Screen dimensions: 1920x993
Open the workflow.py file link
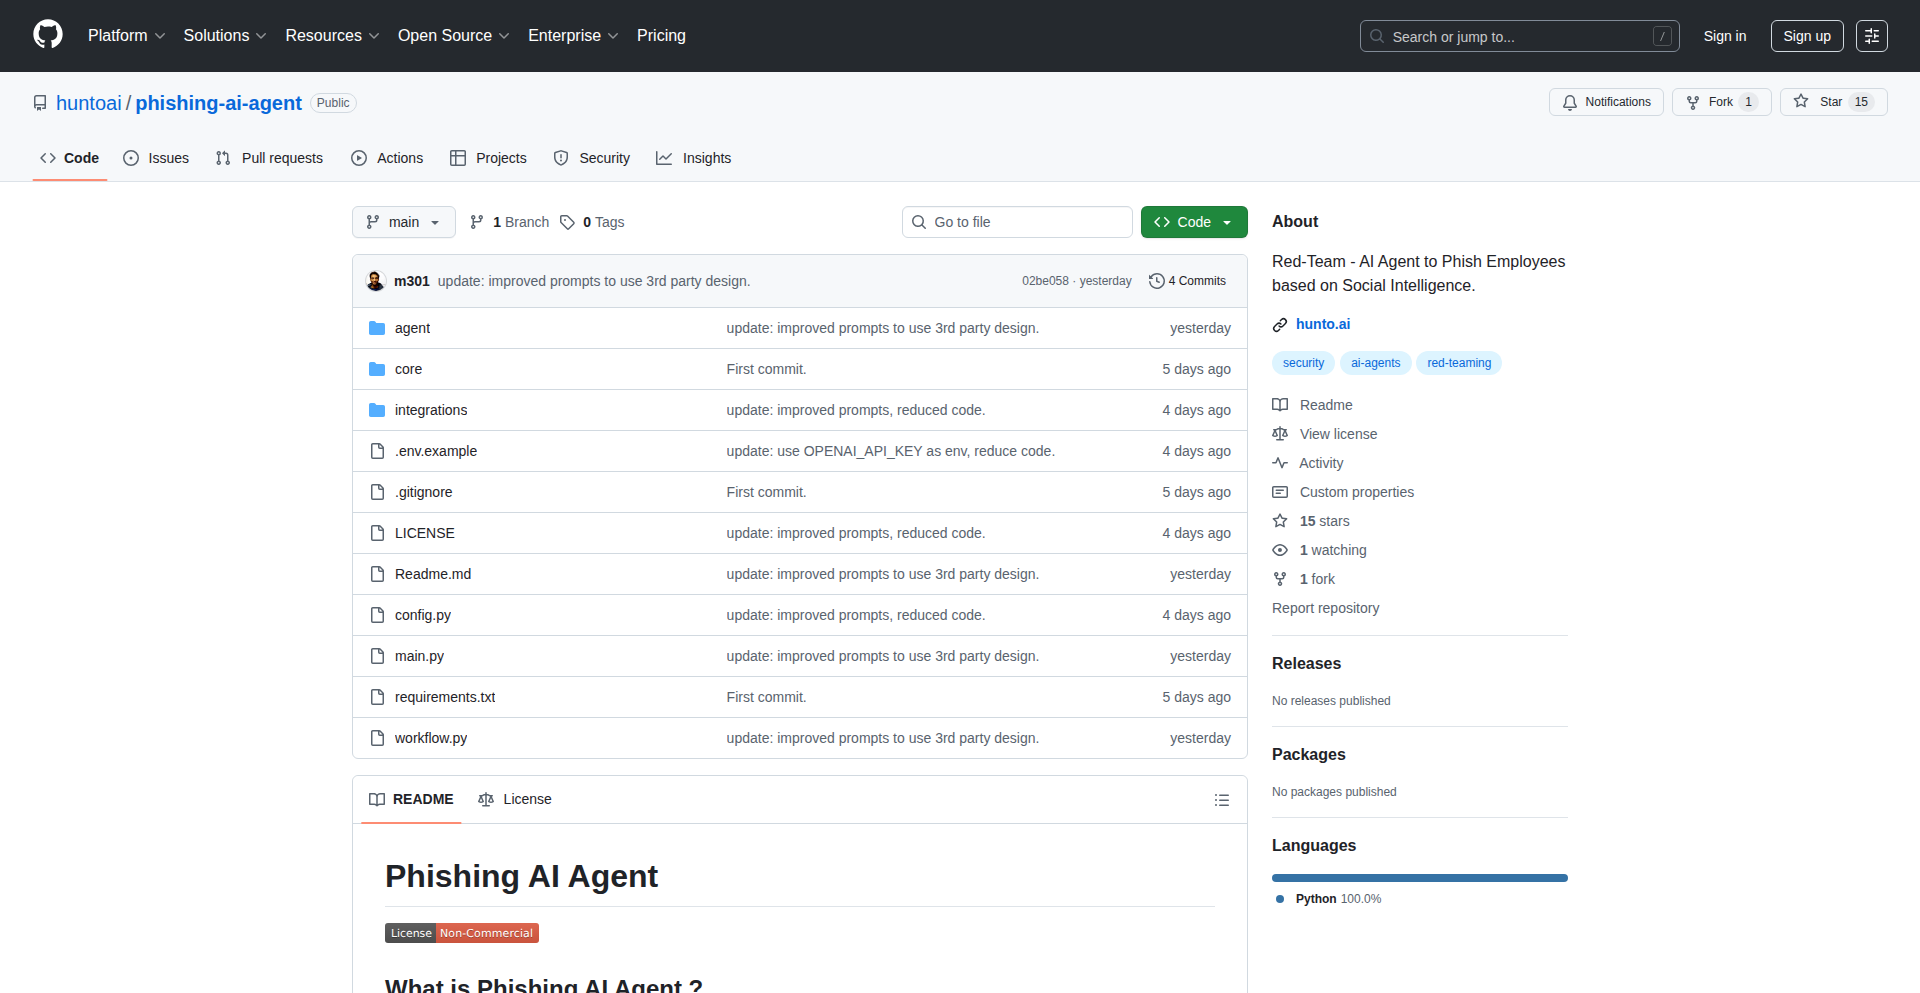pos(430,738)
